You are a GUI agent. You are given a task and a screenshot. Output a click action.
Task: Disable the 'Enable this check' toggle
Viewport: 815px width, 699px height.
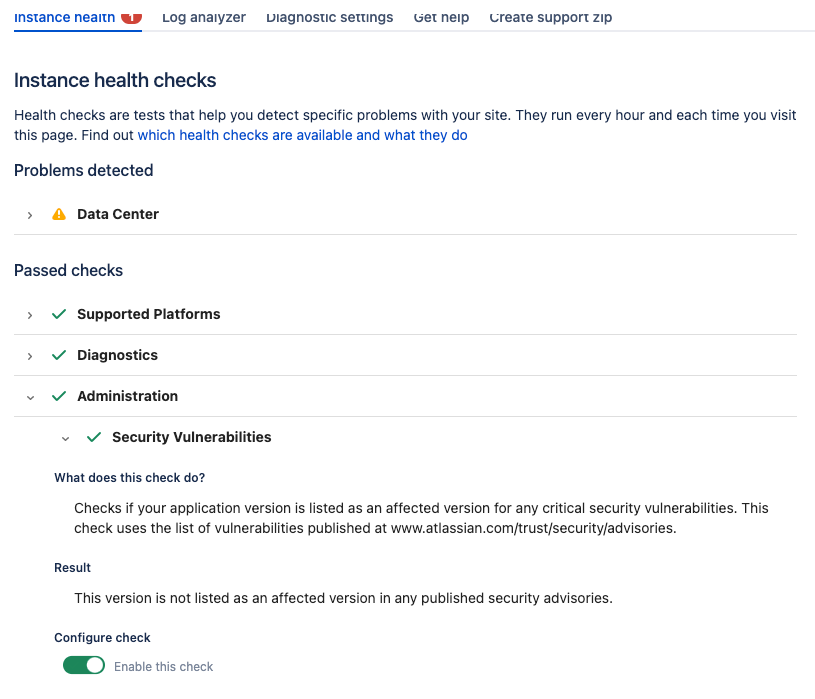[x=84, y=665]
